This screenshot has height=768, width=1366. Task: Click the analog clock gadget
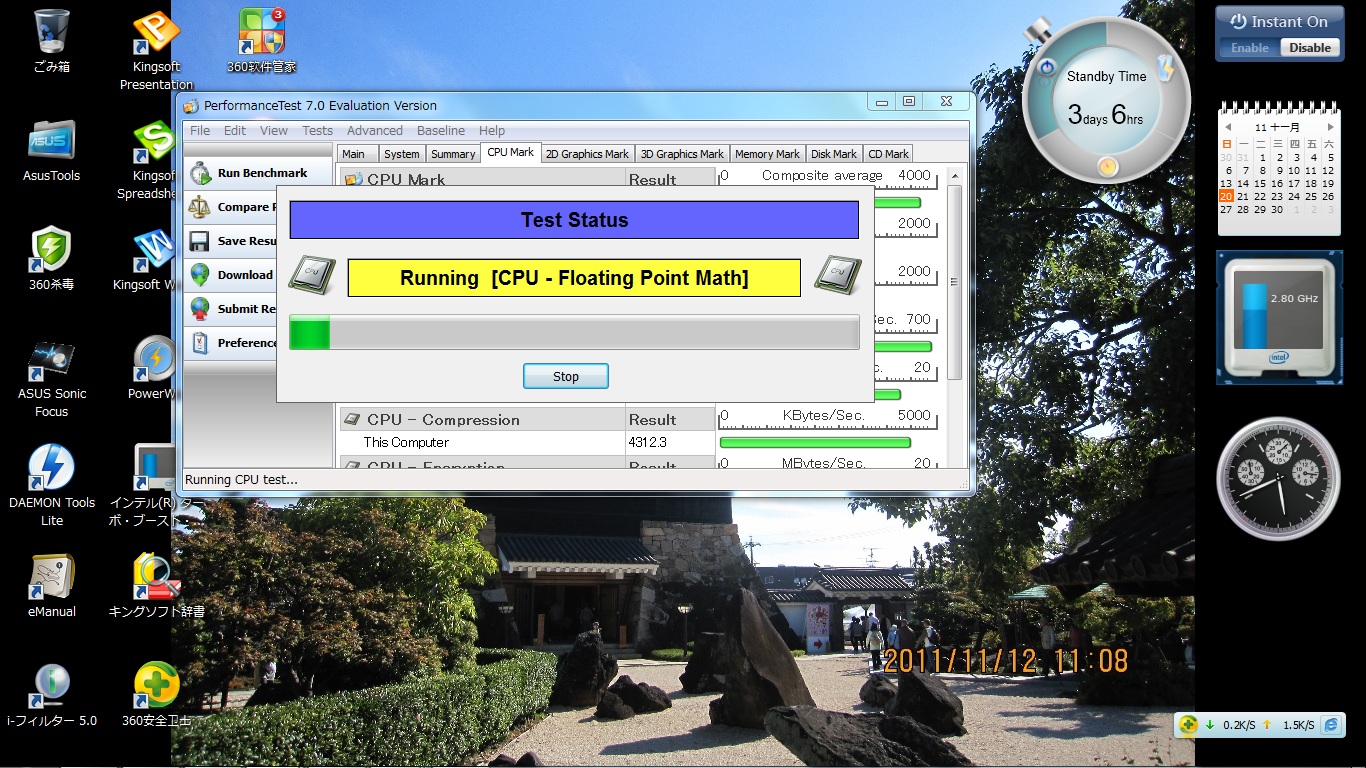1278,479
